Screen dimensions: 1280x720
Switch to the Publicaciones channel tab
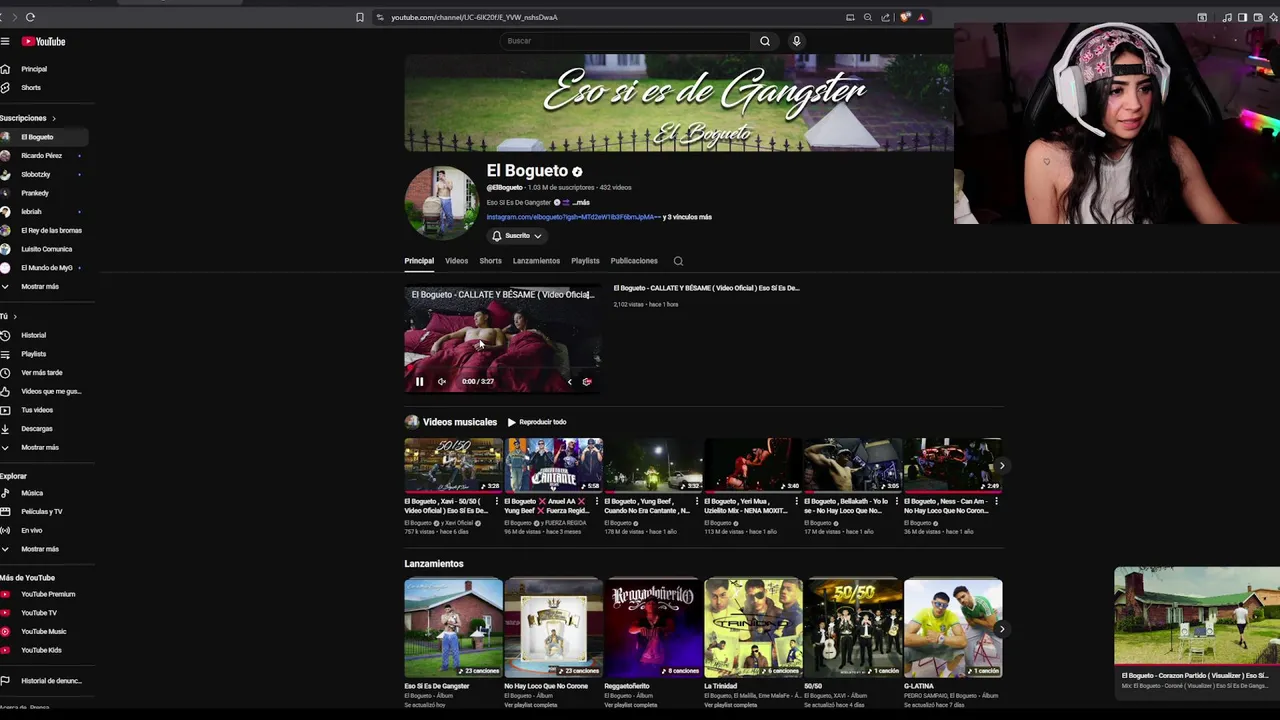point(634,261)
